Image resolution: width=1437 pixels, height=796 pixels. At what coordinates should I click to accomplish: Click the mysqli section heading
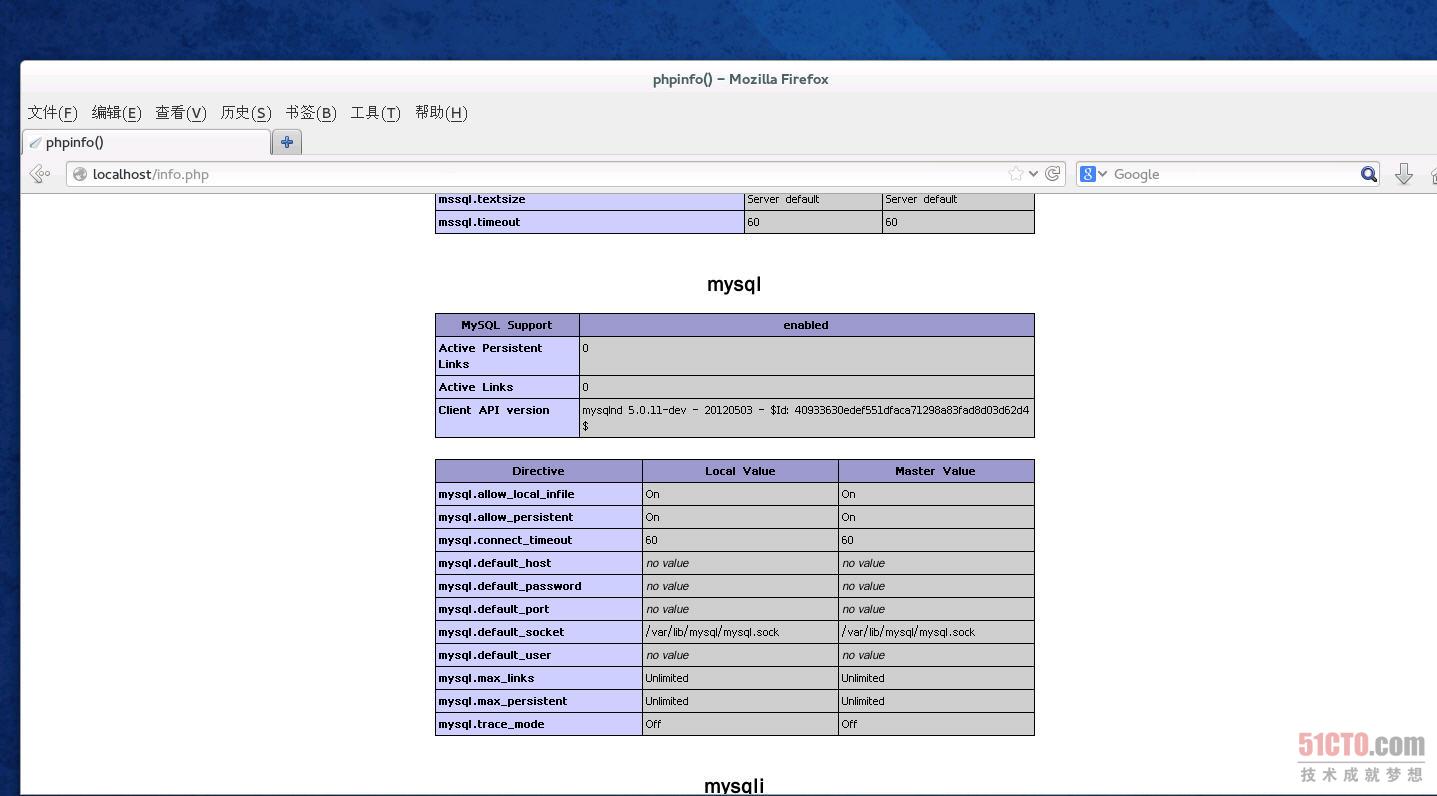click(x=734, y=786)
